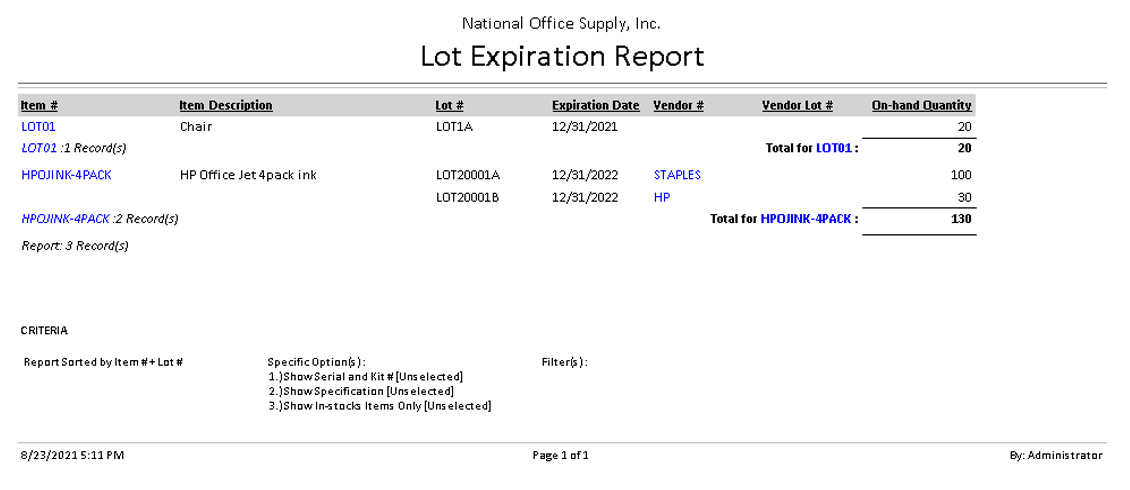Select the LOT20001B lot number cell

coord(467,197)
